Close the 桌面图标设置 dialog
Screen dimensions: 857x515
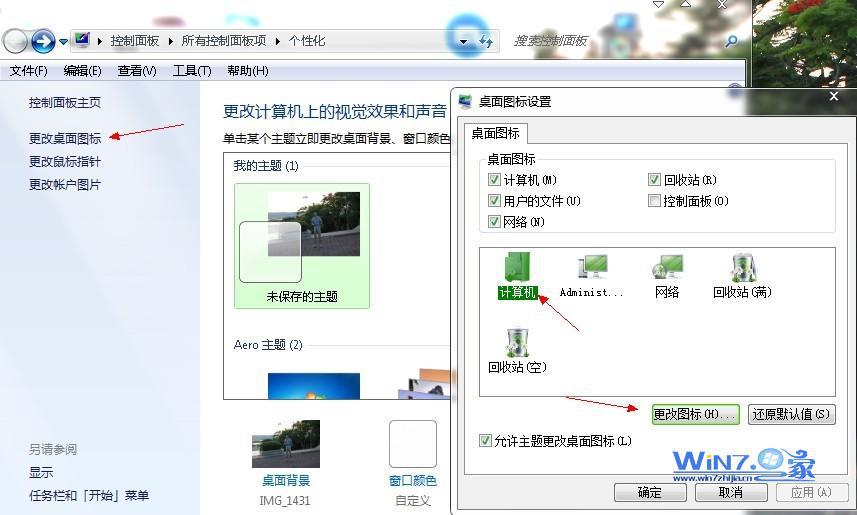pyautogui.click(x=833, y=96)
